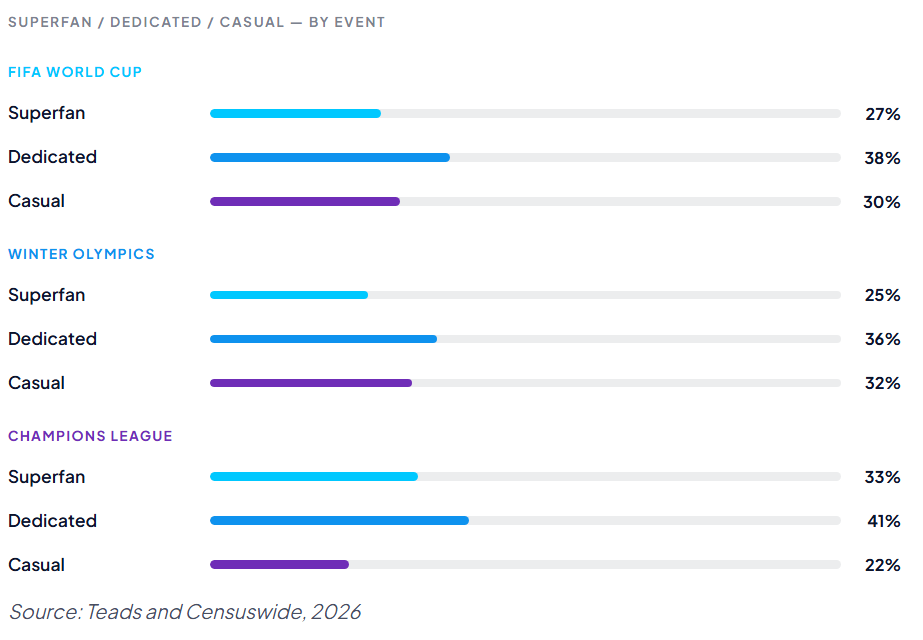Click the 38% Dedicated value

[882, 158]
